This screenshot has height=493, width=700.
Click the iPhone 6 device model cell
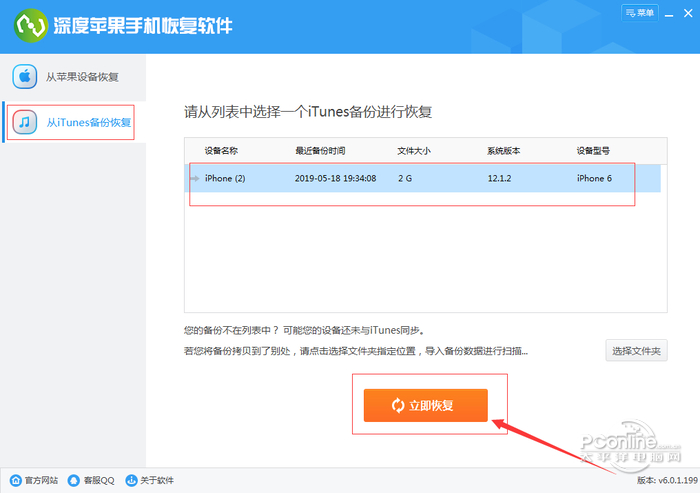[594, 178]
